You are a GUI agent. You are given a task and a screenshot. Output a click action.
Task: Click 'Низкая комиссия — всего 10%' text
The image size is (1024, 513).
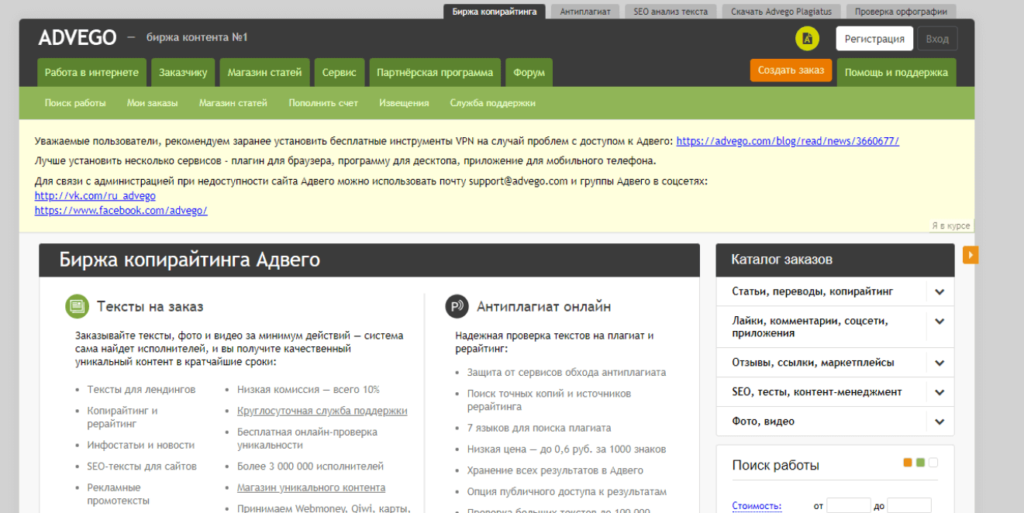308,390
